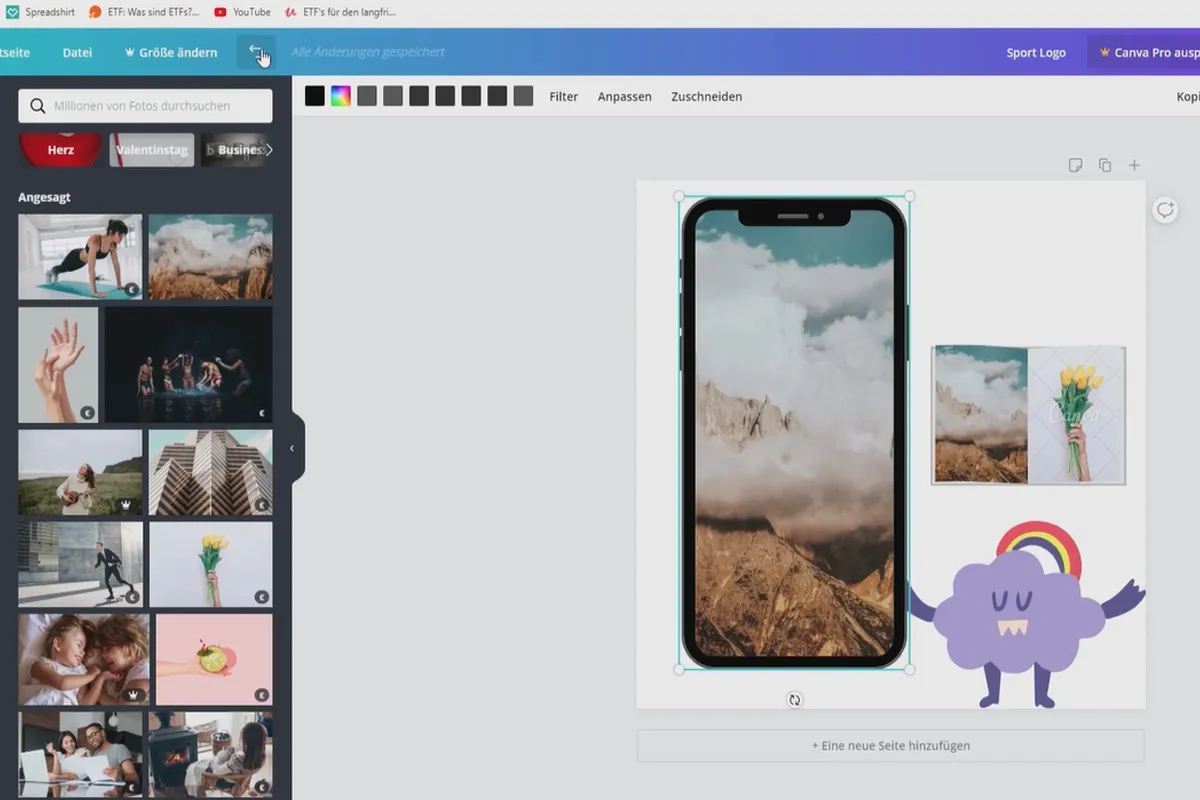Click the undo arrow icon

pos(256,51)
